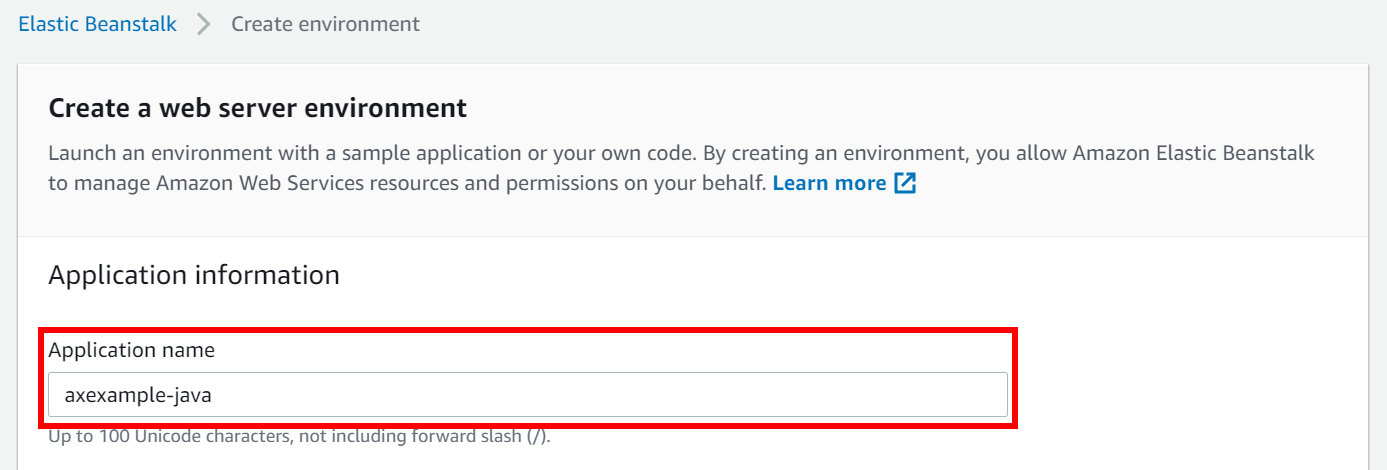The height and width of the screenshot is (470, 1387).
Task: Click the external link icon after Learn more
Action: (x=905, y=183)
